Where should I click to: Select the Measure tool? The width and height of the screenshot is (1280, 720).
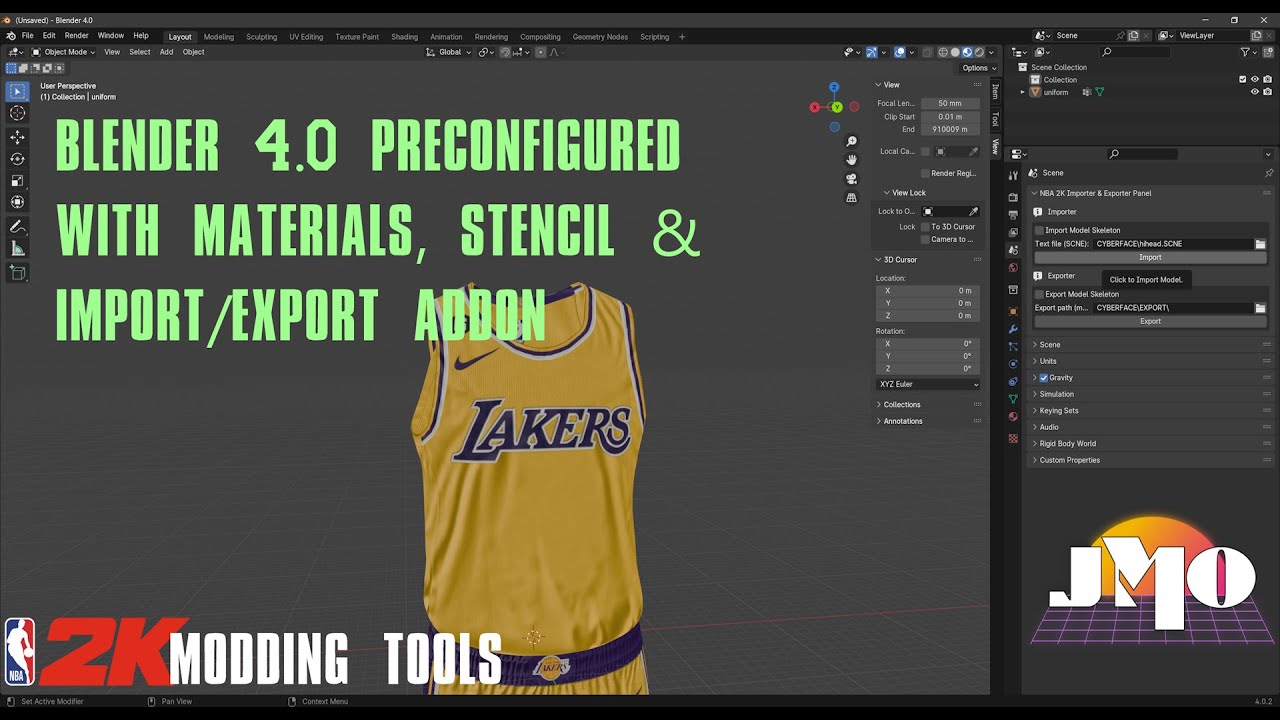[17, 249]
